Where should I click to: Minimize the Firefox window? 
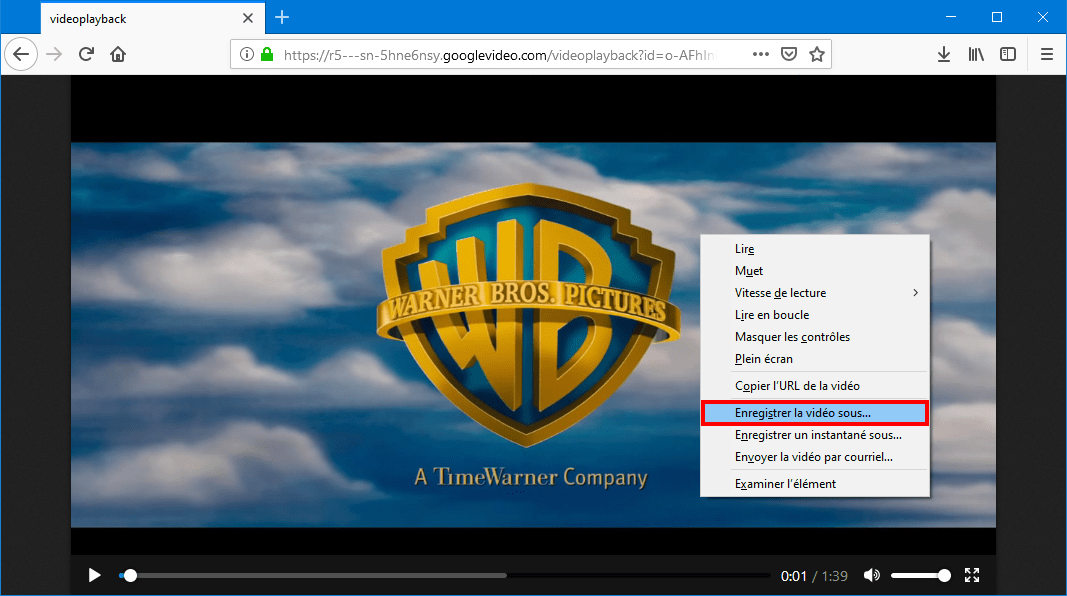[951, 17]
